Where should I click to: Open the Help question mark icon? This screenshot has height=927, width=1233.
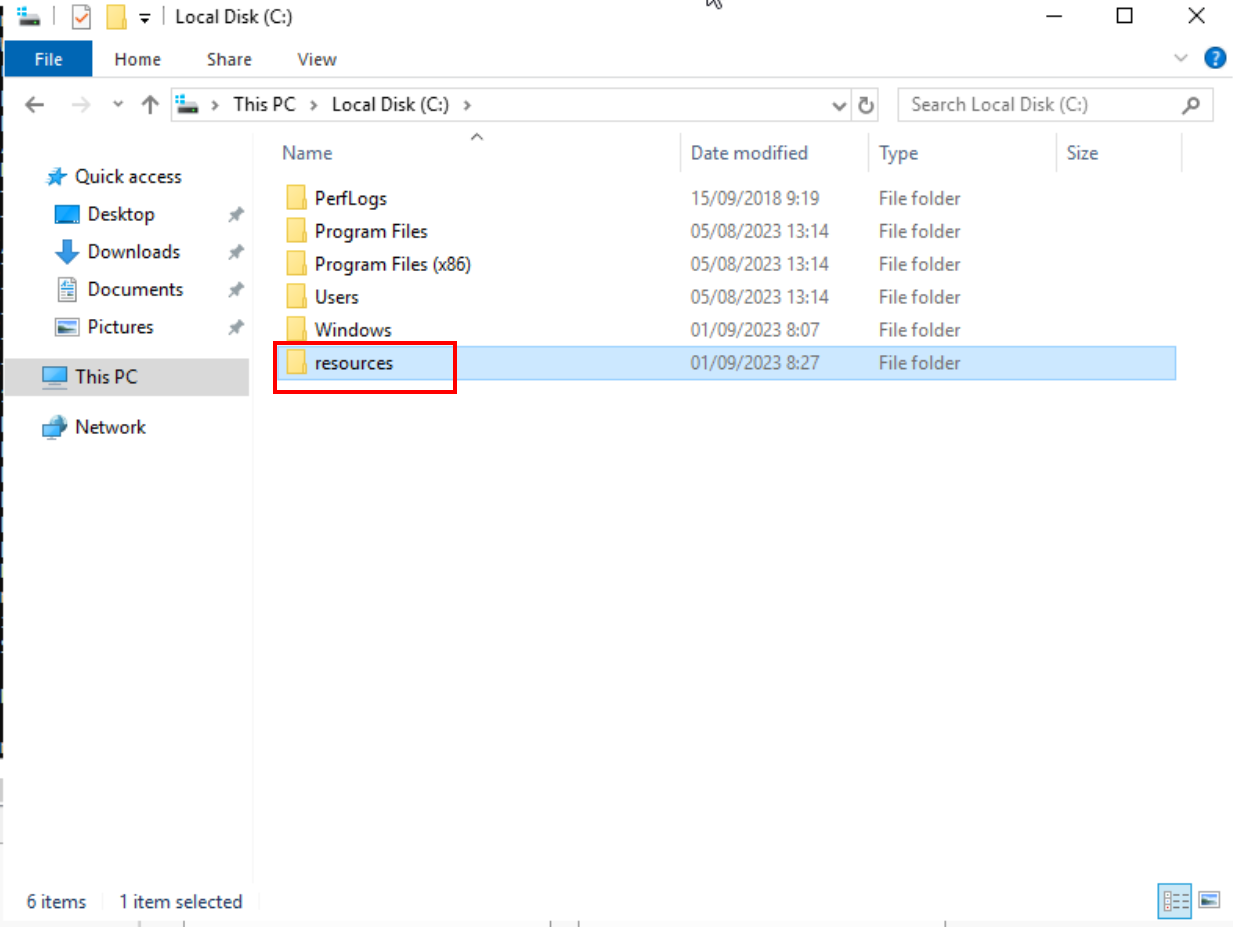click(x=1215, y=58)
